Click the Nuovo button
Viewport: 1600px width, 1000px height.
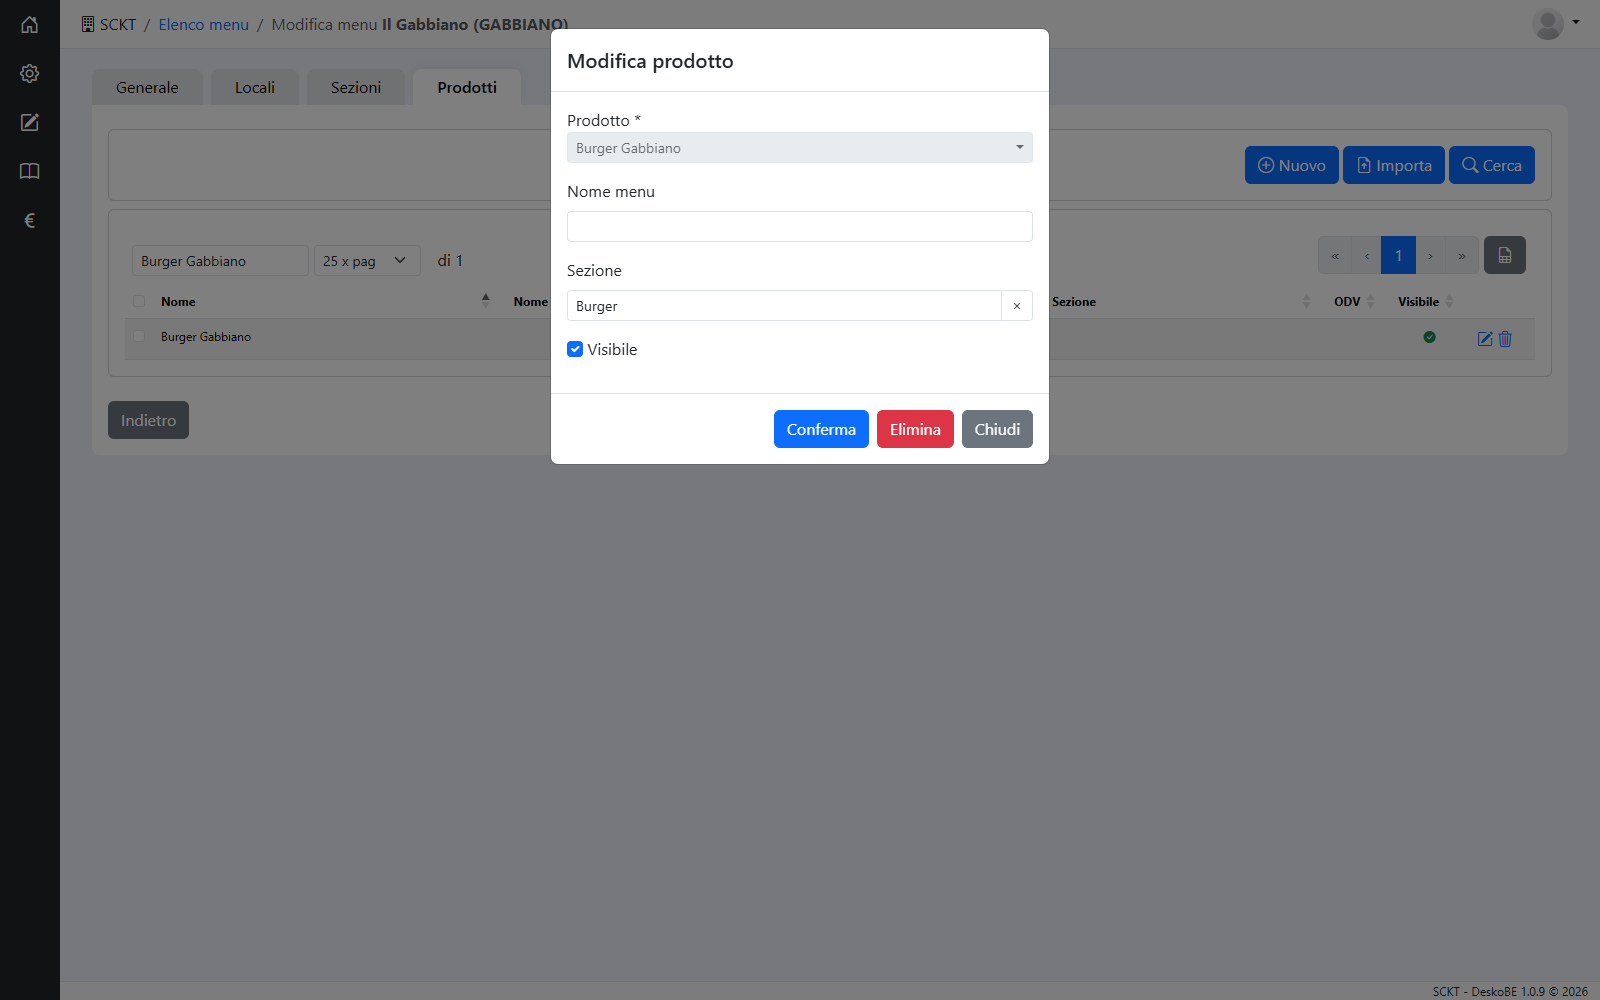1291,165
